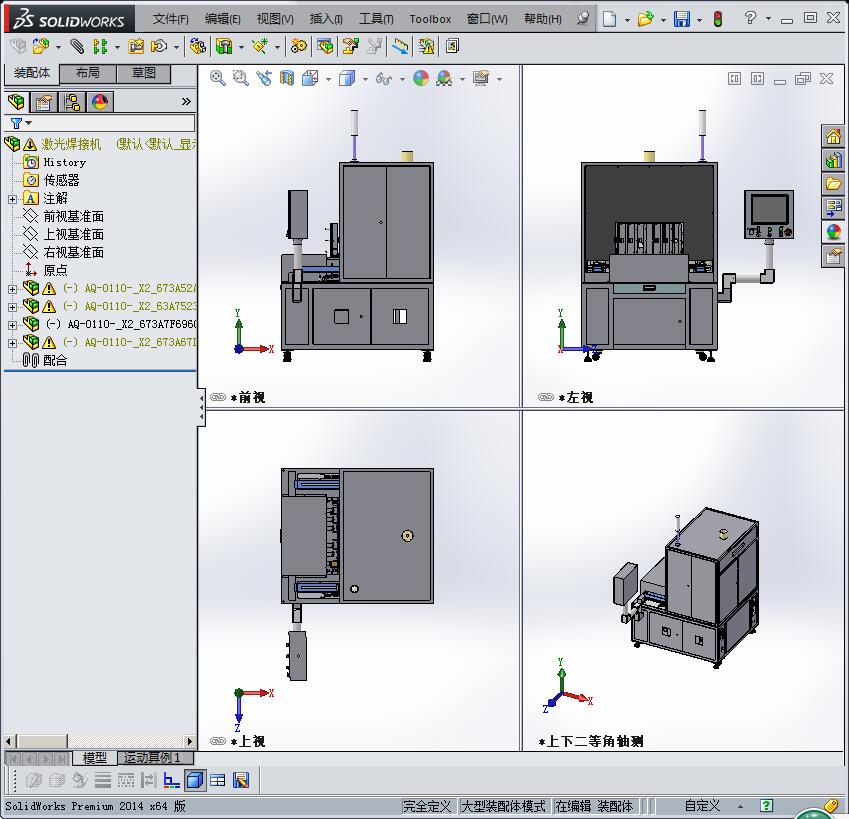Open the 视图(V) menu
Image resolution: width=849 pixels, height=819 pixels.
coord(275,19)
